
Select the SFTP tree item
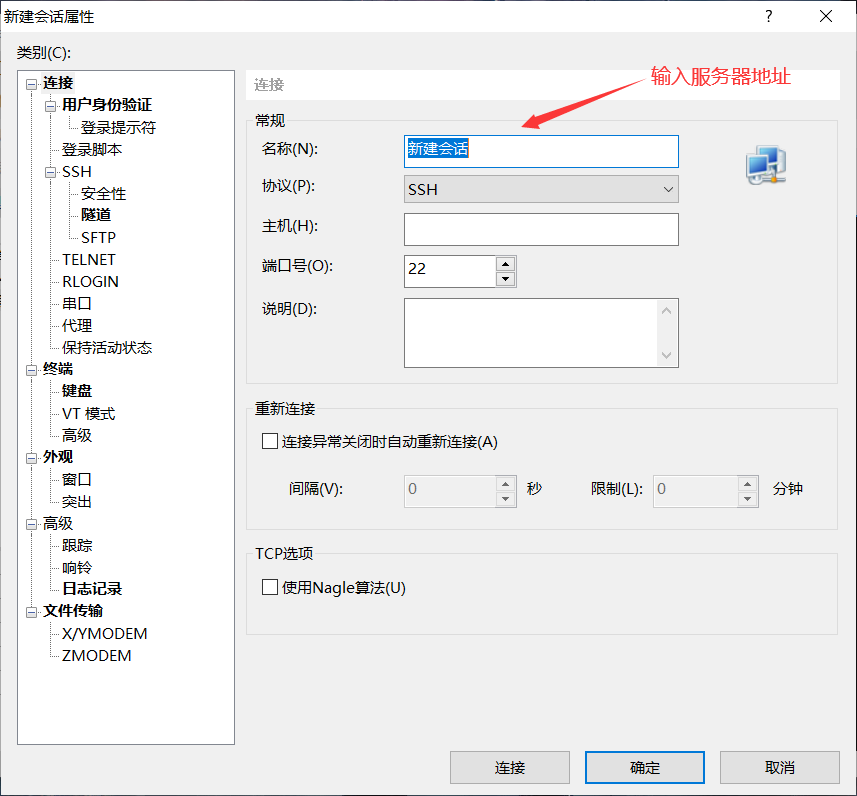tap(98, 237)
